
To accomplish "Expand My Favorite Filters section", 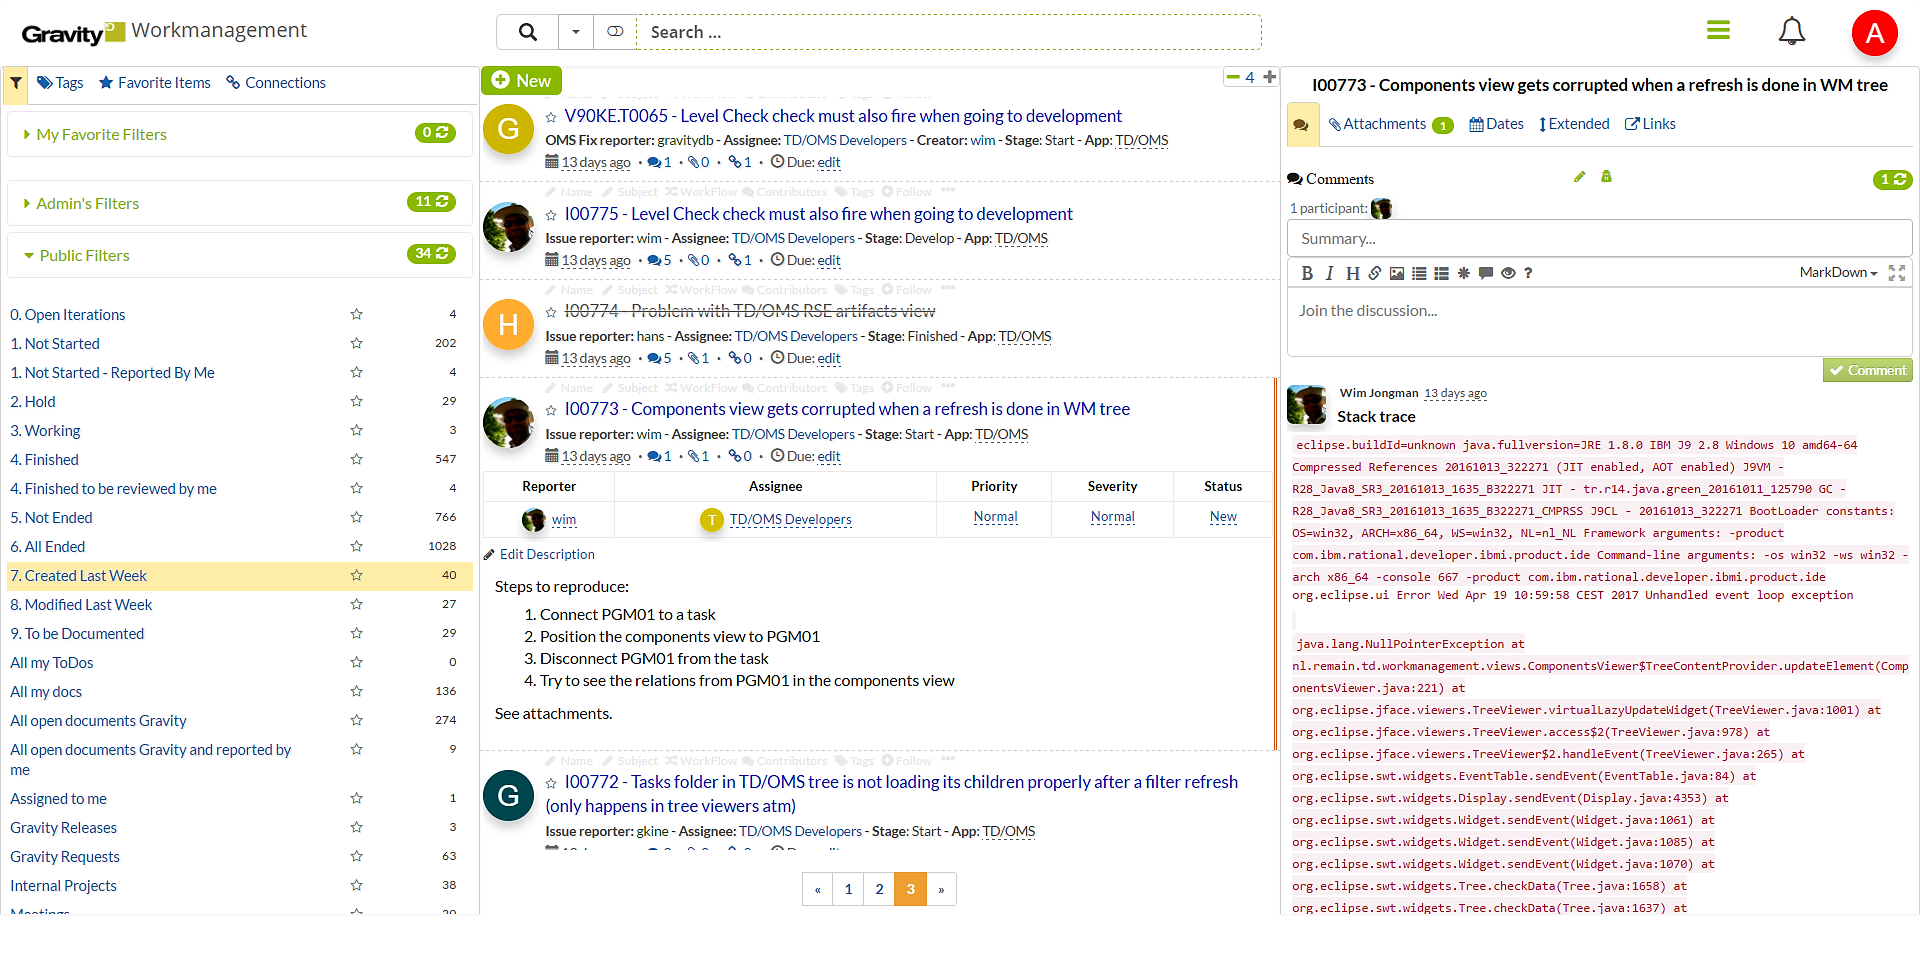I will 101,135.
